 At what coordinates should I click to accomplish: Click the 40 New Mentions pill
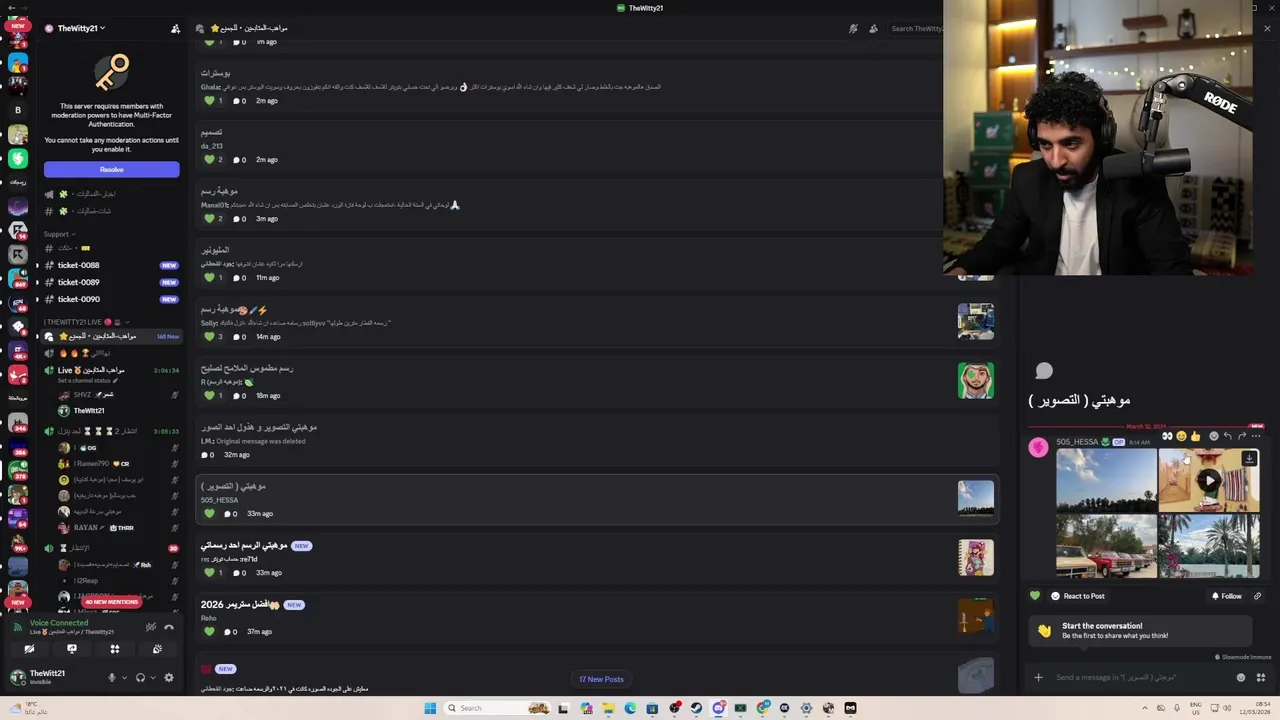[x=111, y=602]
